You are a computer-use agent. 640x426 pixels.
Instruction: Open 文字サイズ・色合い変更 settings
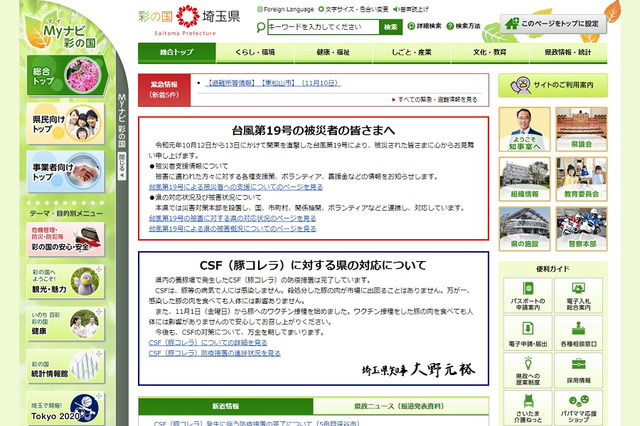353,9
